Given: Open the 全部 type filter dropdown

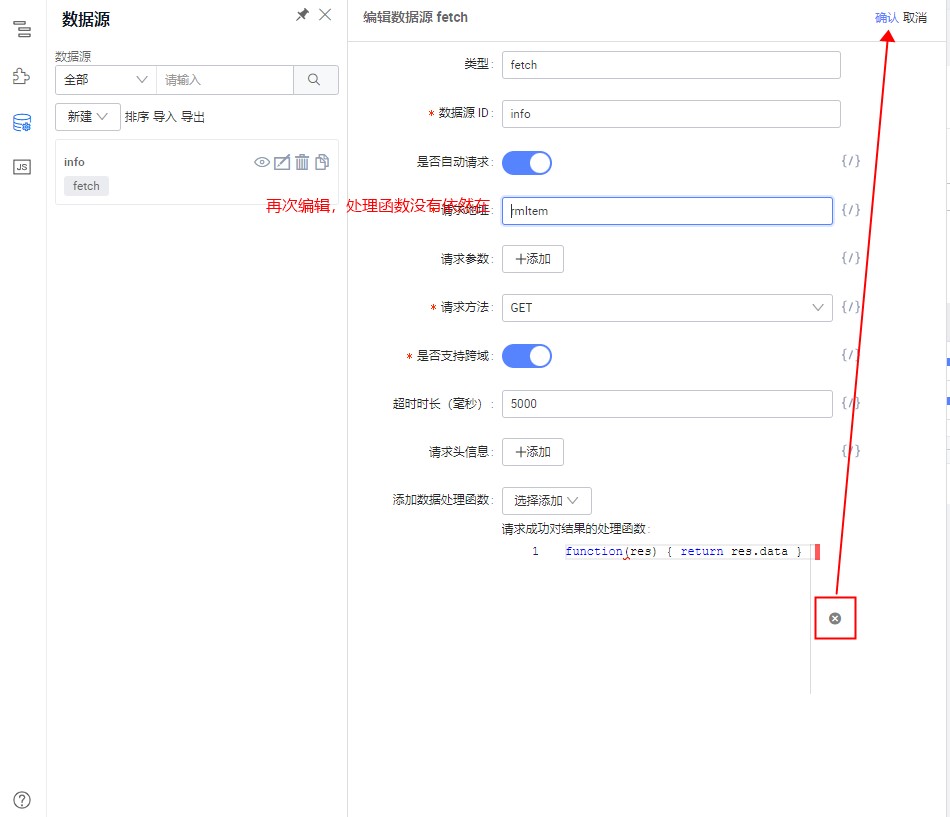Looking at the screenshot, I should click(x=106, y=79).
